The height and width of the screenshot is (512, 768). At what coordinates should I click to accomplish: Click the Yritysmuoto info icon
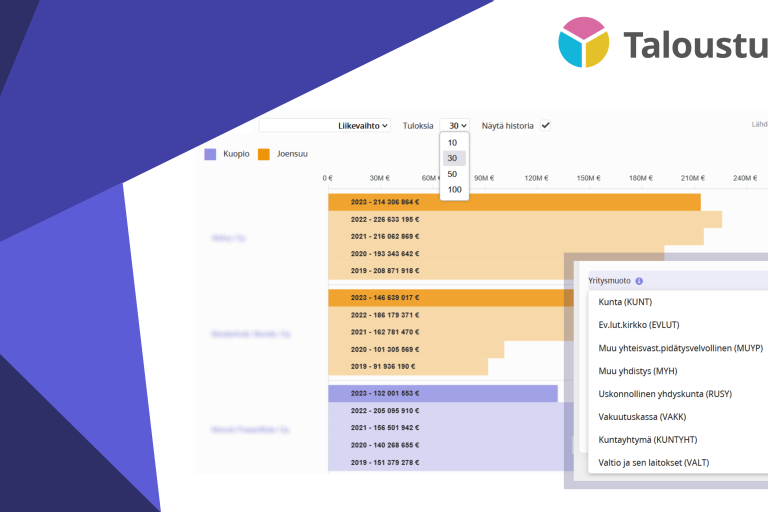[639, 281]
